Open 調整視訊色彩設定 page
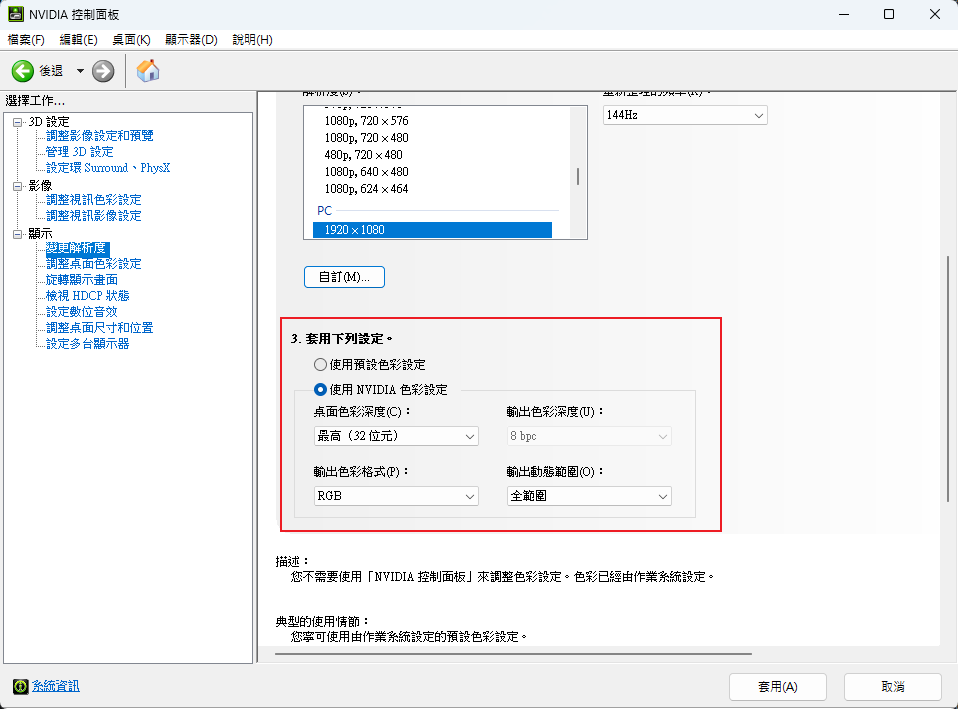This screenshot has width=958, height=709. [x=93, y=200]
